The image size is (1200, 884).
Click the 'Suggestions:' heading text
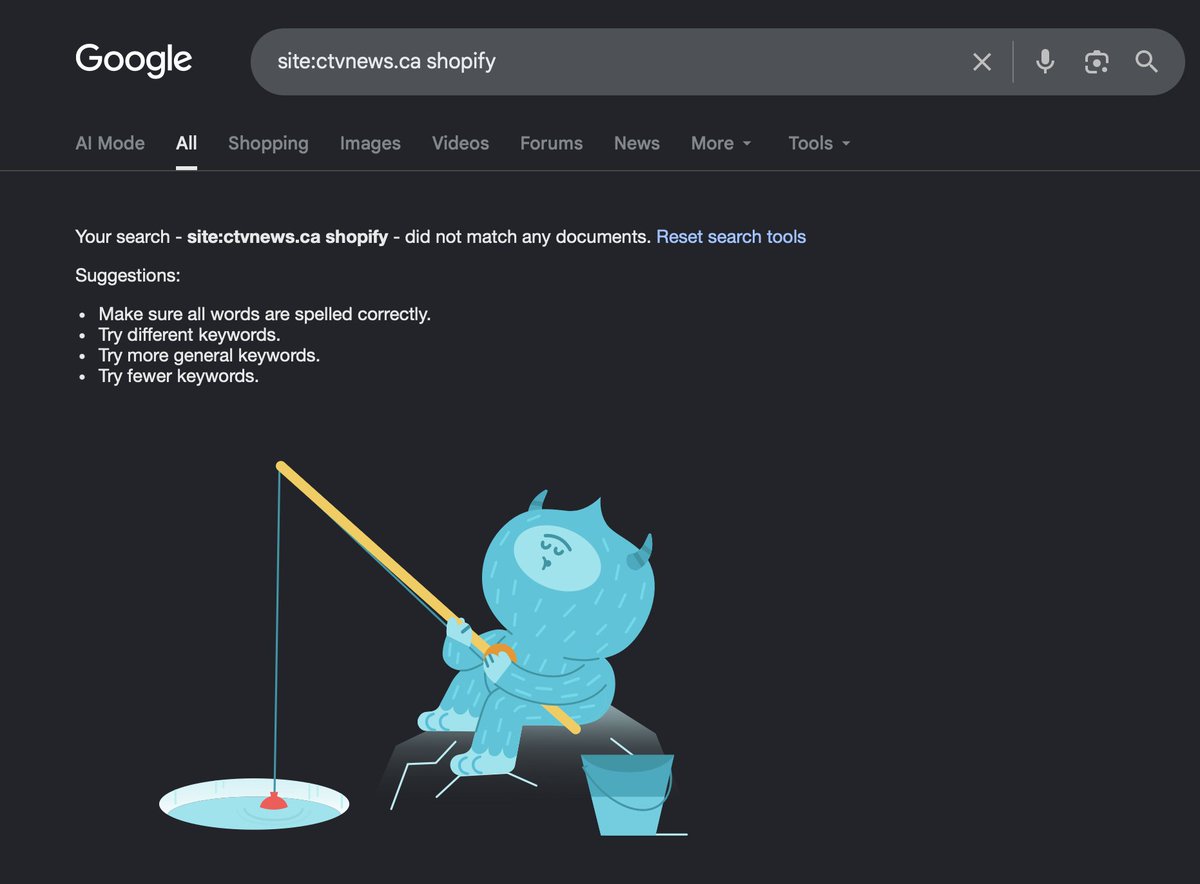coord(128,275)
